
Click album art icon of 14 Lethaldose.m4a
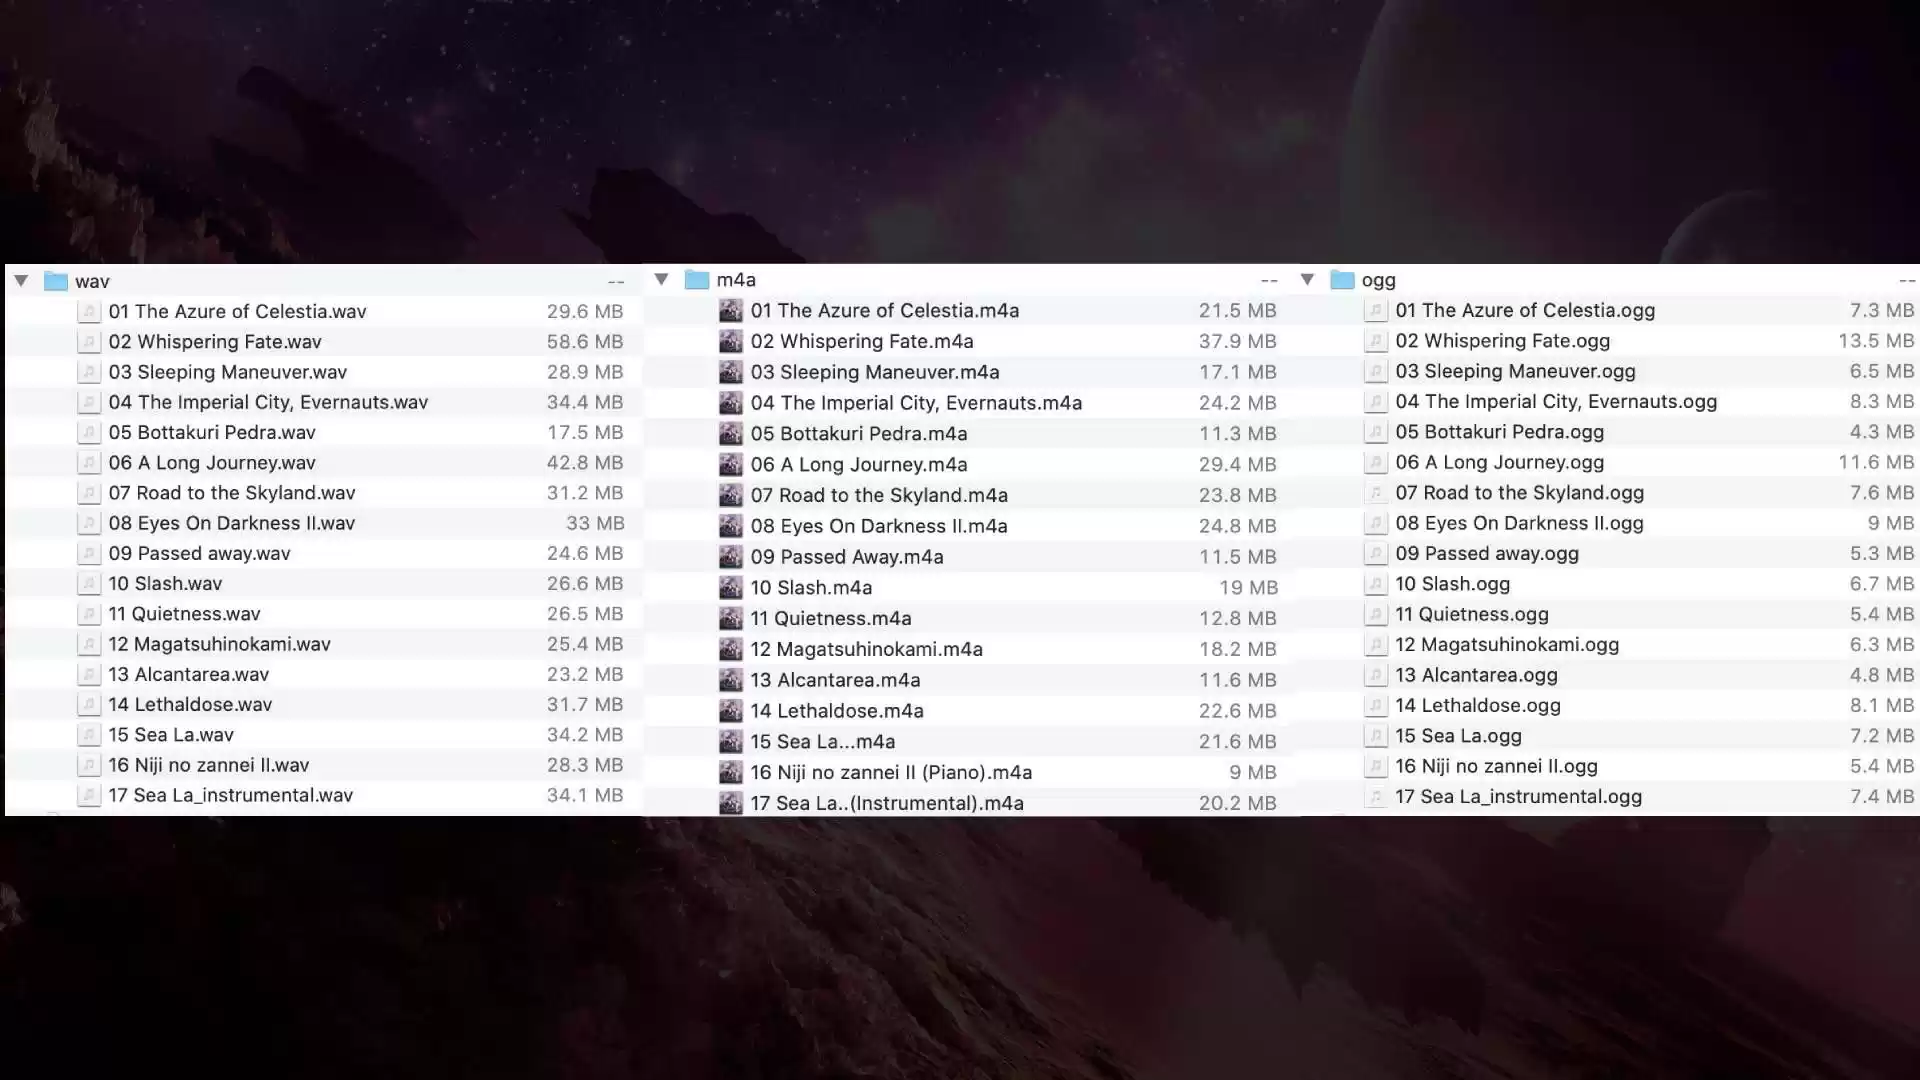pos(731,711)
